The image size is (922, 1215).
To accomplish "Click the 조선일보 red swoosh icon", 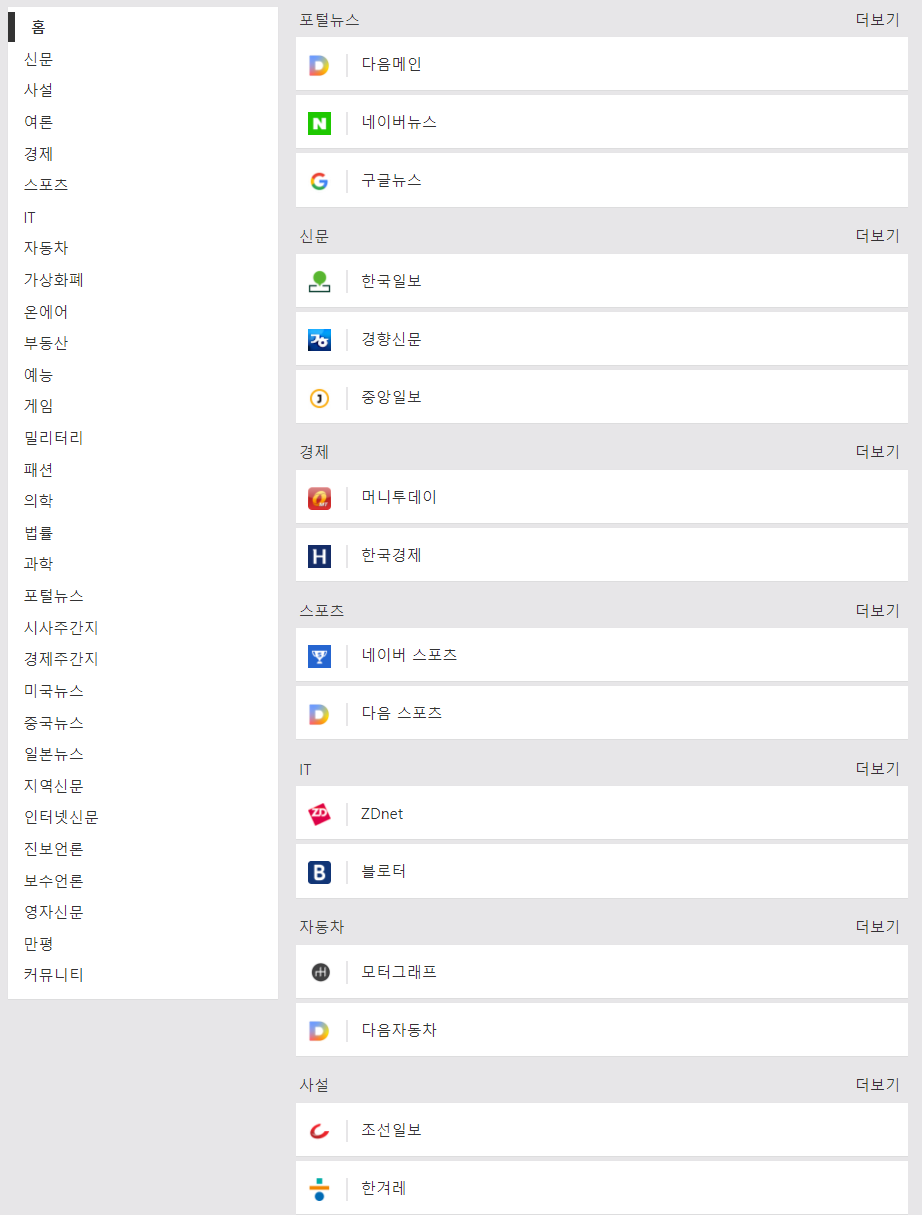I will point(319,1131).
